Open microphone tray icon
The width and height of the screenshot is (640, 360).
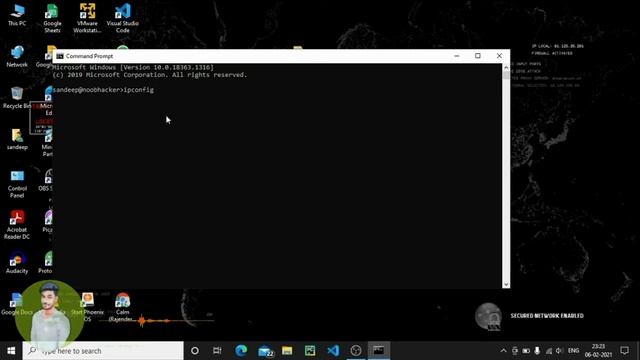[x=537, y=351]
